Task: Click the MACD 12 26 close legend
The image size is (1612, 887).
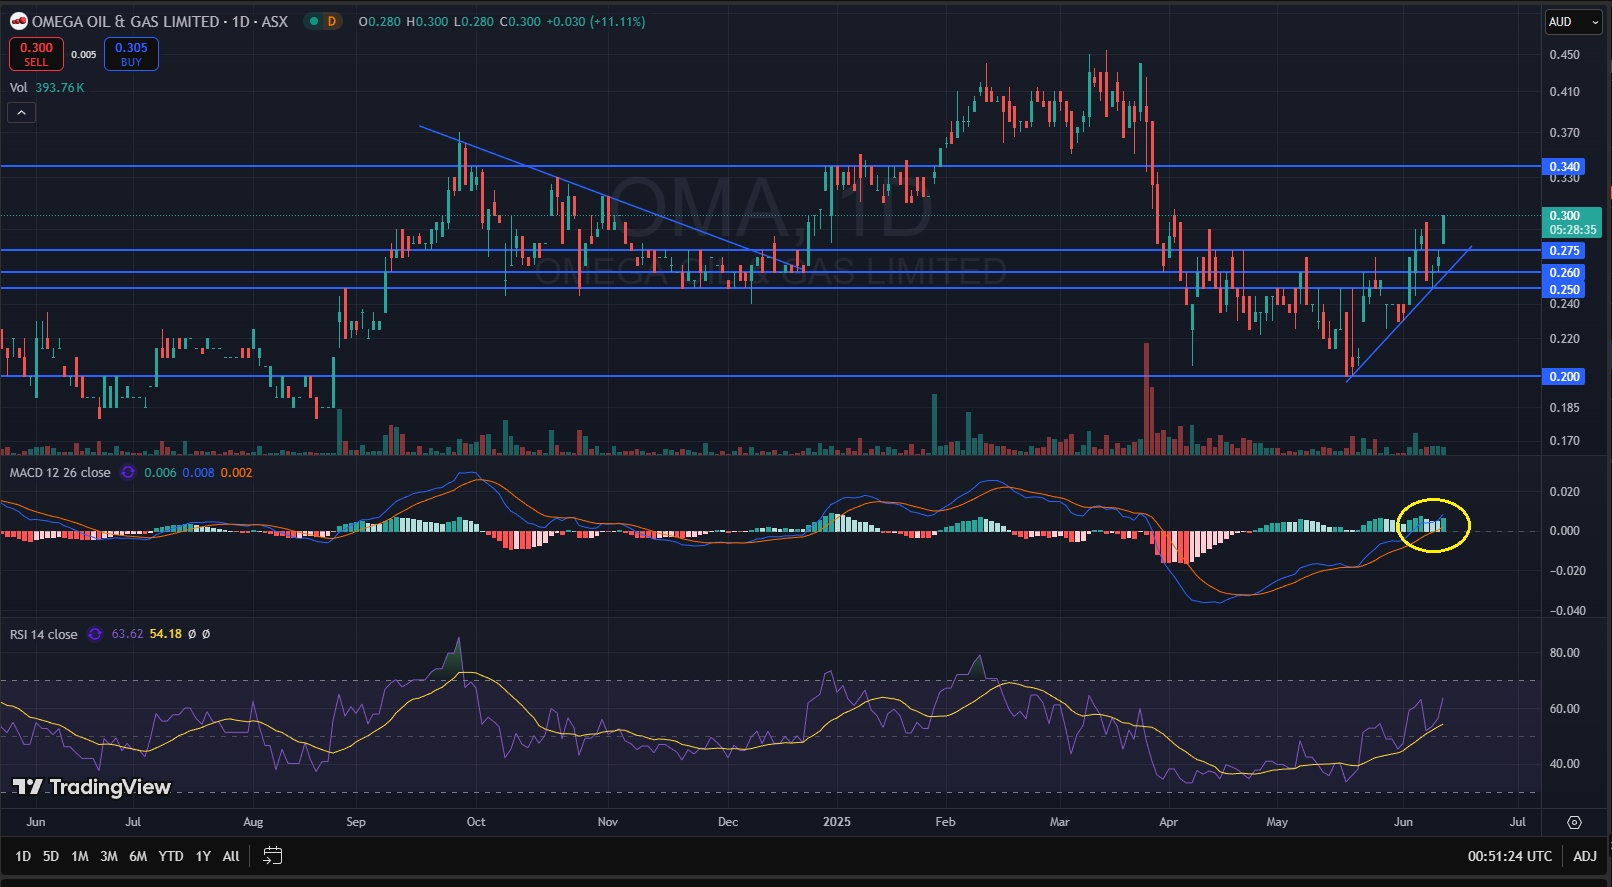Action: [60, 473]
